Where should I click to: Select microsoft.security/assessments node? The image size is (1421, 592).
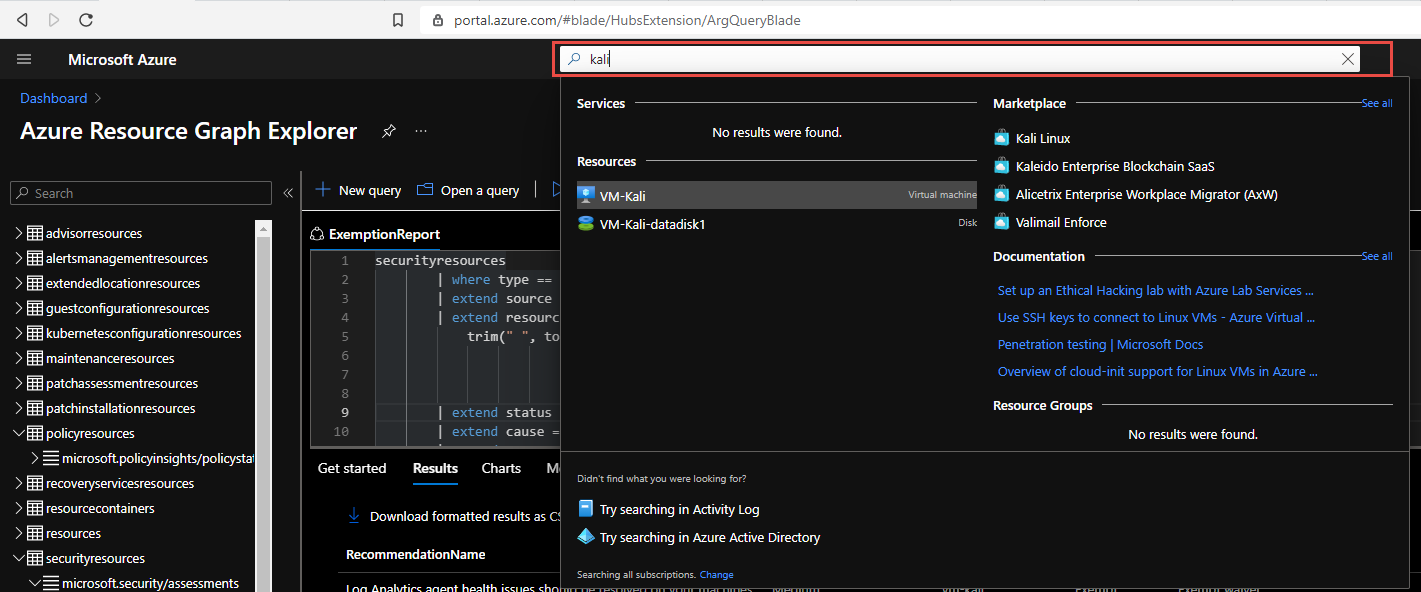point(150,583)
